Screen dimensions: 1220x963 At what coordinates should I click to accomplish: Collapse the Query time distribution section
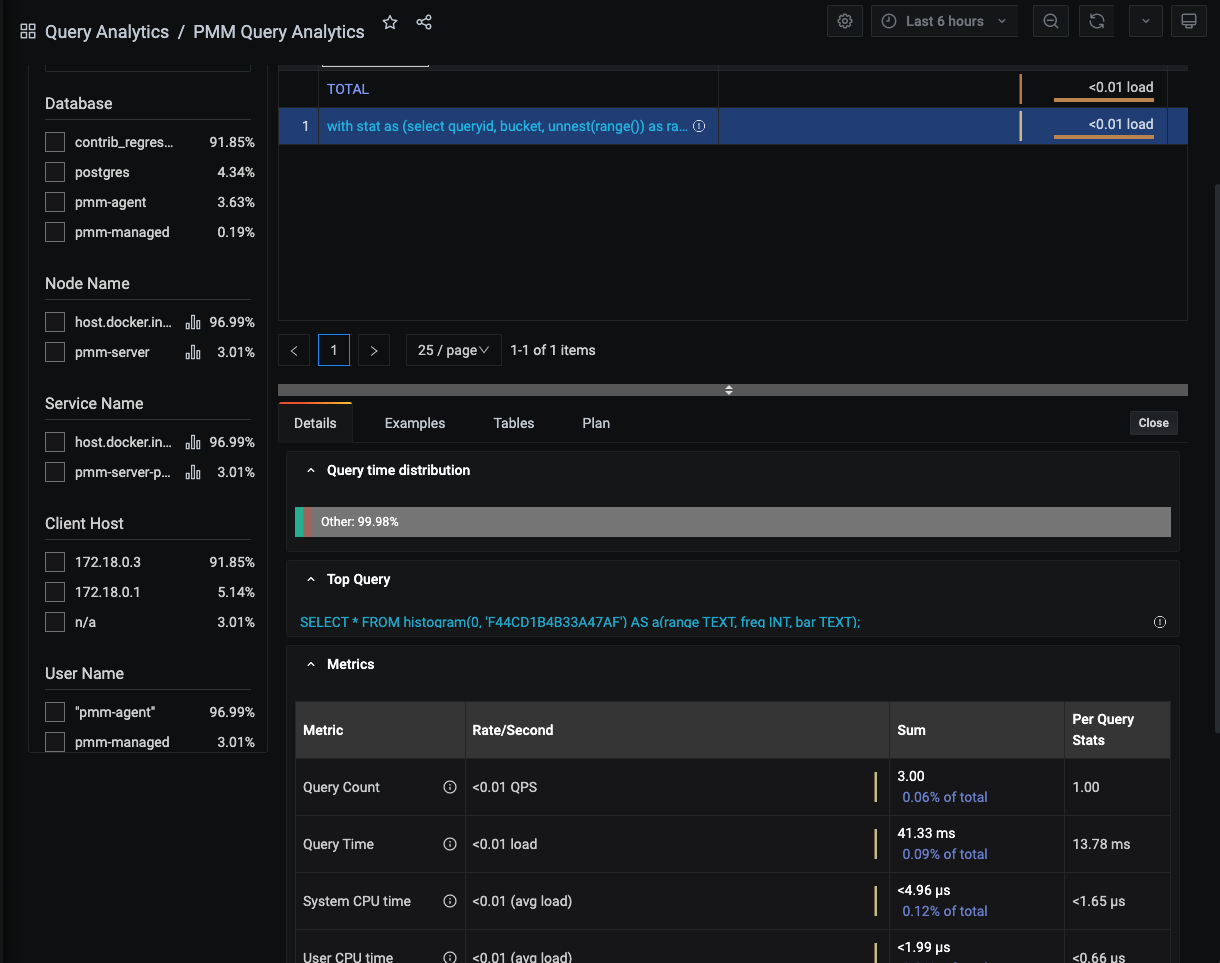[311, 470]
